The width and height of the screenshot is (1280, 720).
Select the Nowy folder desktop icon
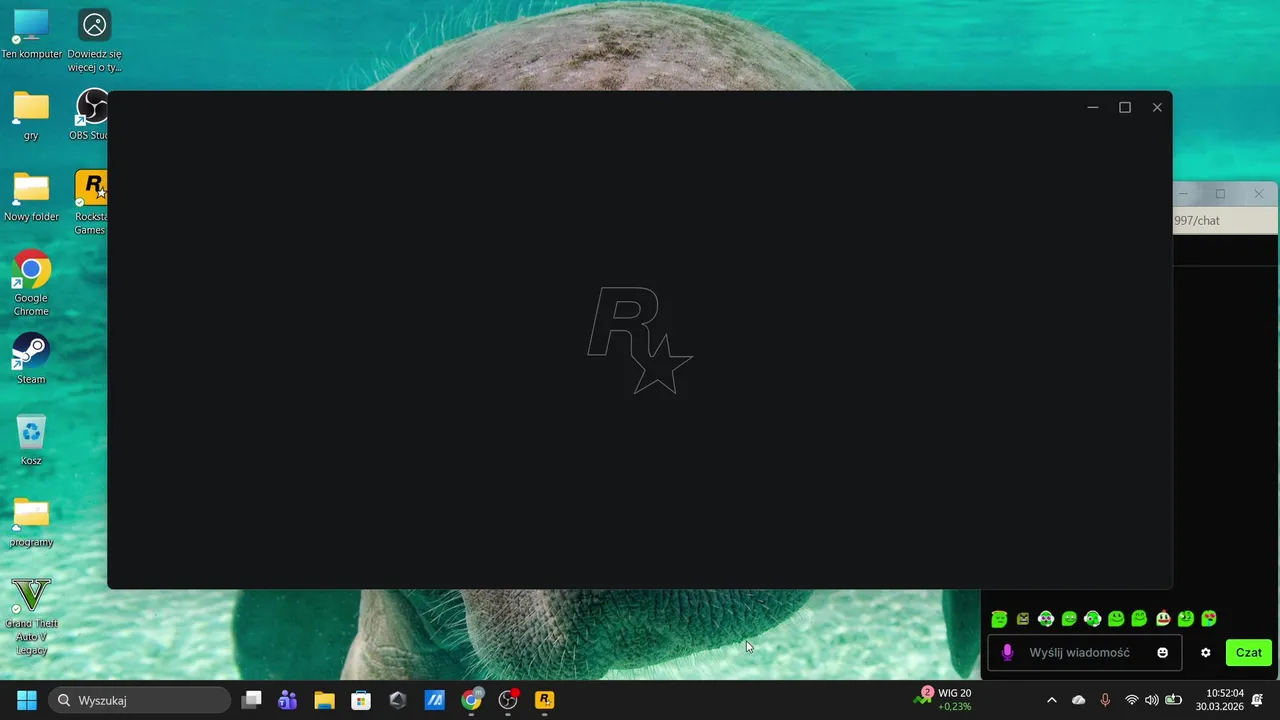click(31, 196)
